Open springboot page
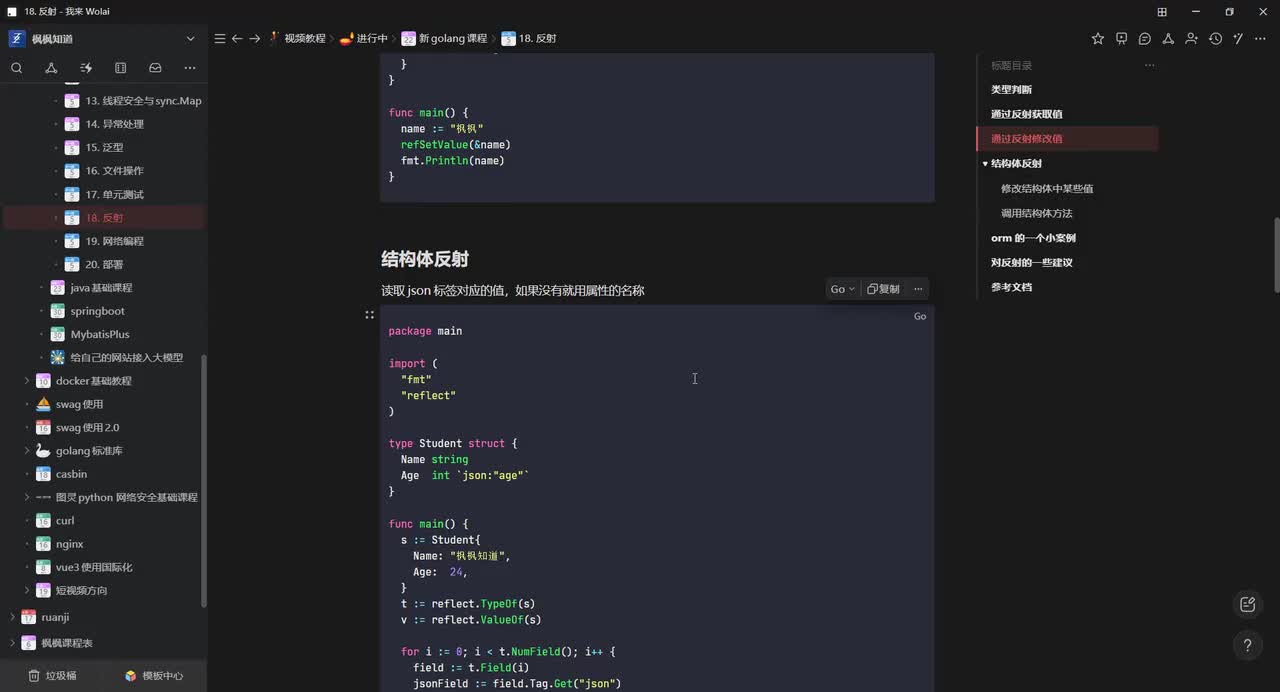Viewport: 1280px width, 692px height. (x=97, y=311)
